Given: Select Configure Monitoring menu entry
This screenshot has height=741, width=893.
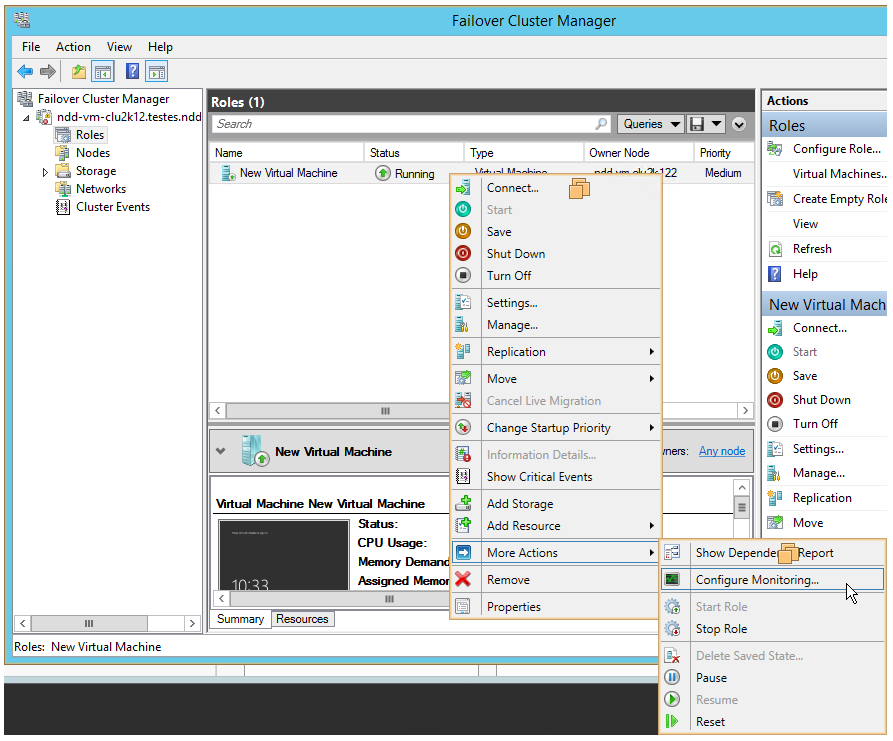Looking at the screenshot, I should pos(757,580).
